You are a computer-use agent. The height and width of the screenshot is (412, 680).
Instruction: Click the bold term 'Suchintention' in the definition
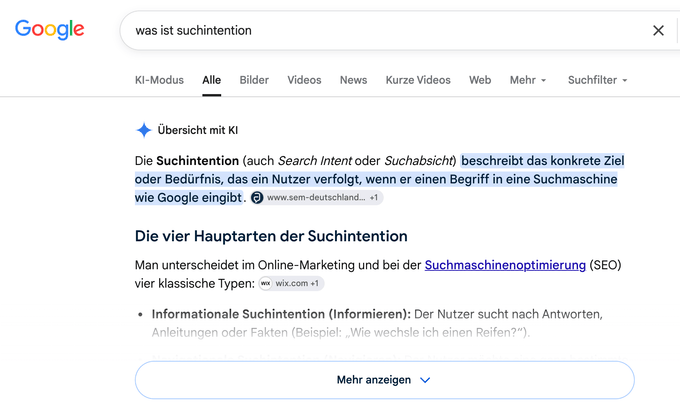[197, 161]
